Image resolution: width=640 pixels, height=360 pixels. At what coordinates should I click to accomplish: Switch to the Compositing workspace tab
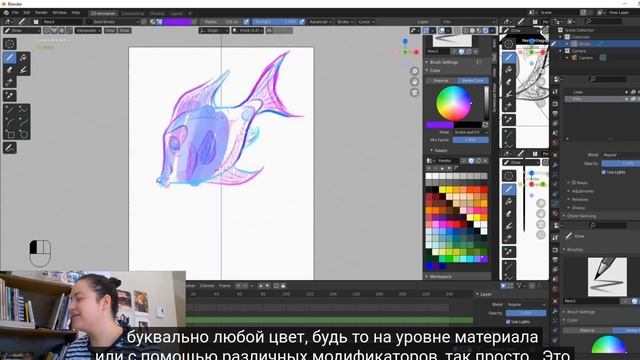coord(133,13)
